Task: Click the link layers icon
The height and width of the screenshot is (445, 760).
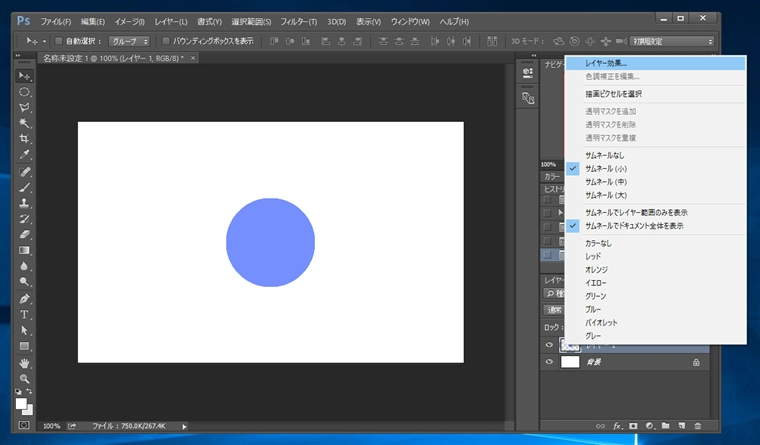Action: coord(601,426)
